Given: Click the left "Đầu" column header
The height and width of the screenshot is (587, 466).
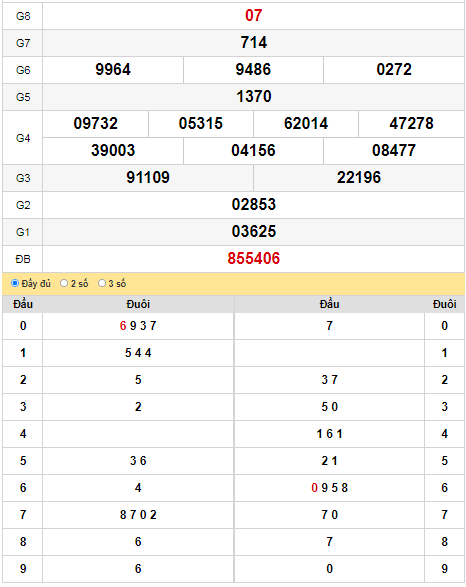Looking at the screenshot, I should pyautogui.click(x=23, y=304).
